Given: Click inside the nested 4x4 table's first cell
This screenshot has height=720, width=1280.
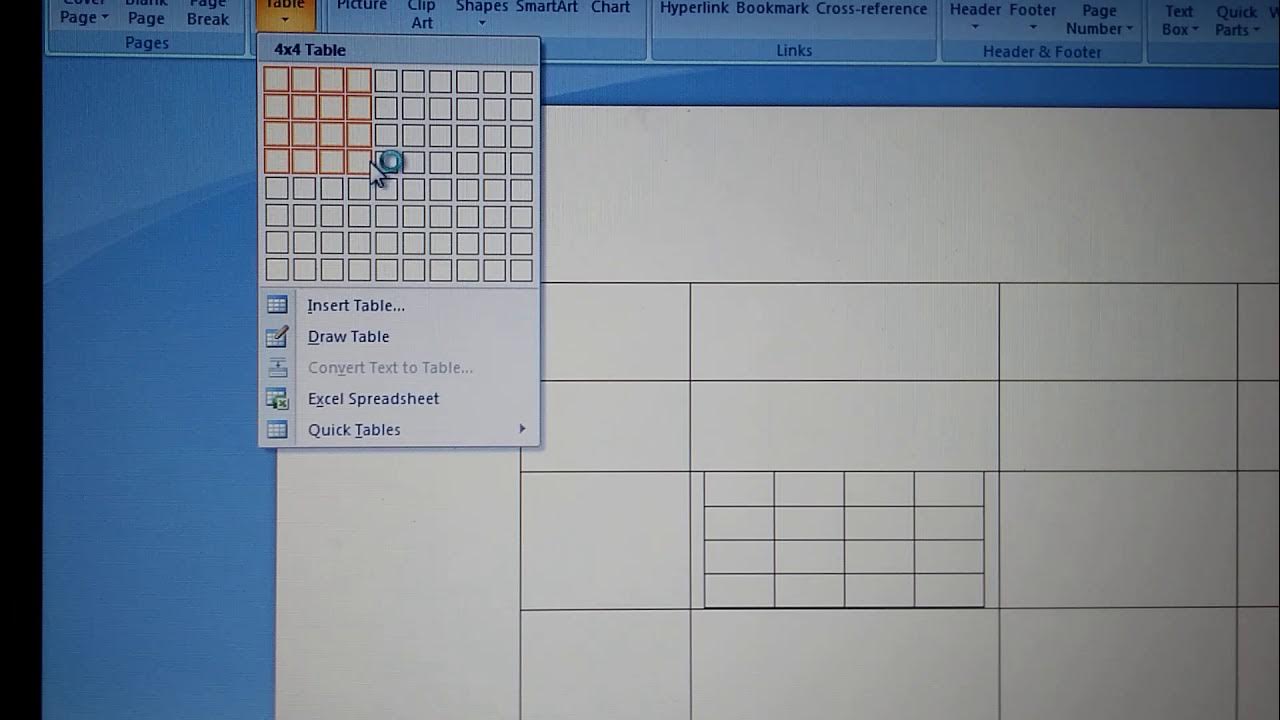Looking at the screenshot, I should pyautogui.click(x=739, y=489).
